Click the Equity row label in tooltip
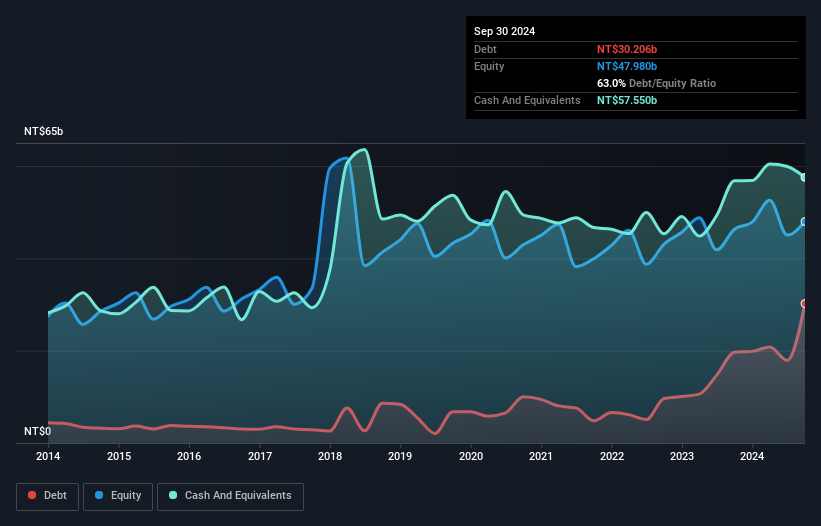 (489, 66)
